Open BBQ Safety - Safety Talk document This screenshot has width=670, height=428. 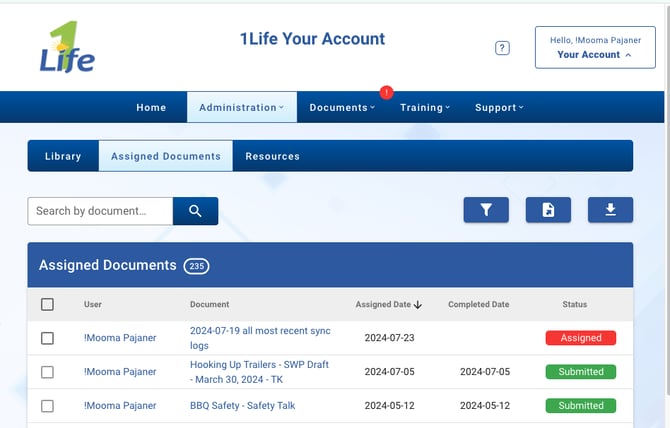click(242, 406)
